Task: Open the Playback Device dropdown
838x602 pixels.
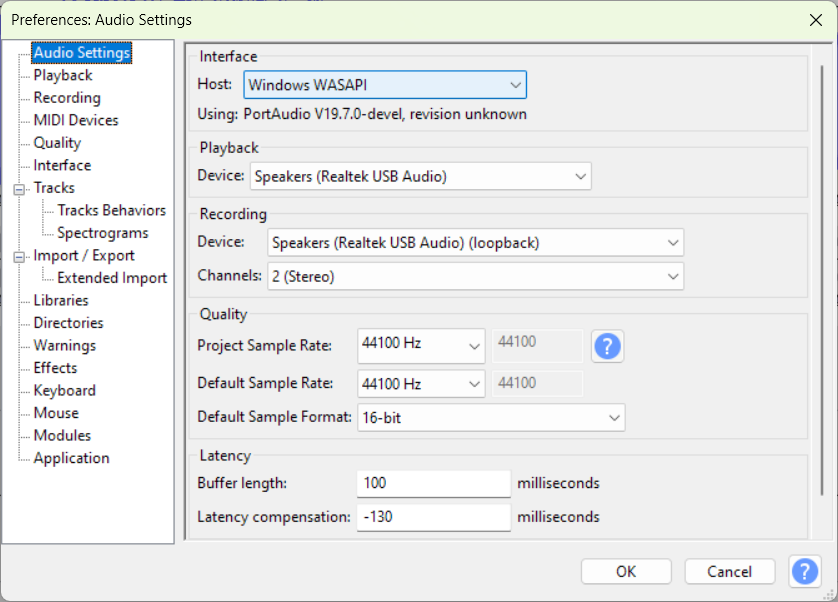Action: pos(420,177)
